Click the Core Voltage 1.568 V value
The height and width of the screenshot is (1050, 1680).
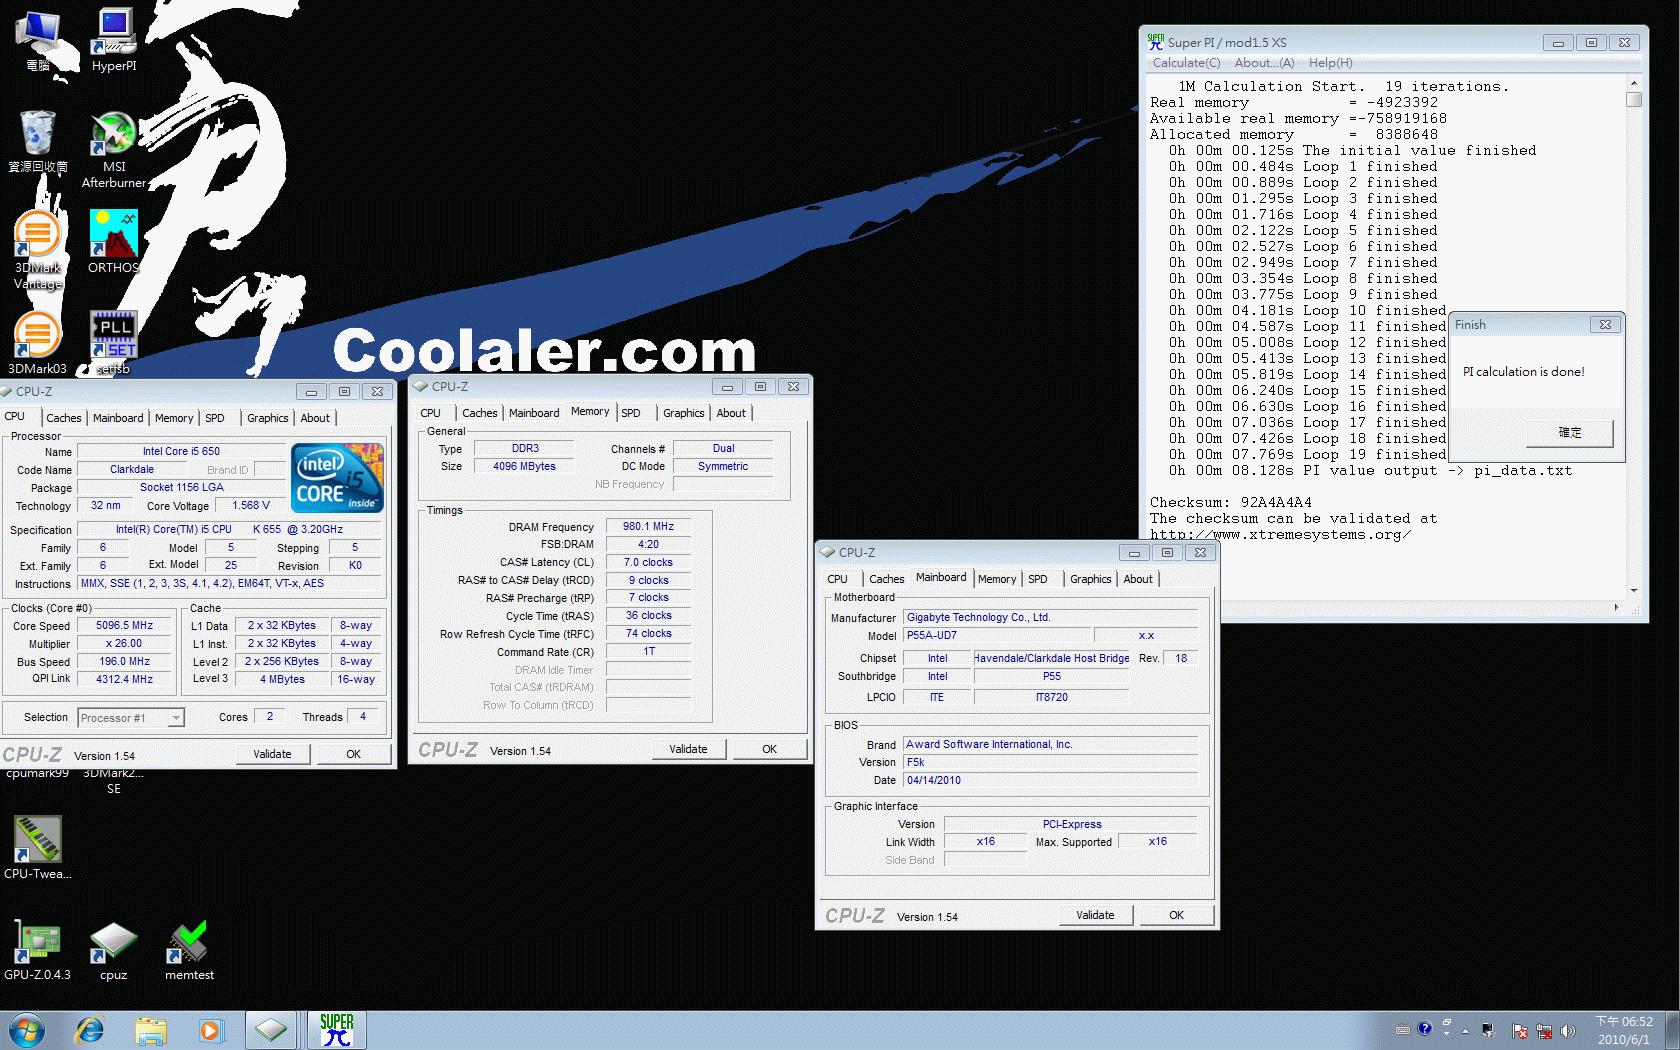point(251,506)
